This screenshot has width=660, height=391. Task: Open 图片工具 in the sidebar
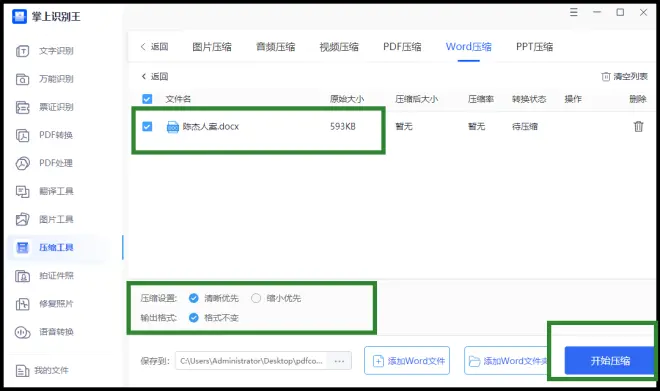(45, 219)
